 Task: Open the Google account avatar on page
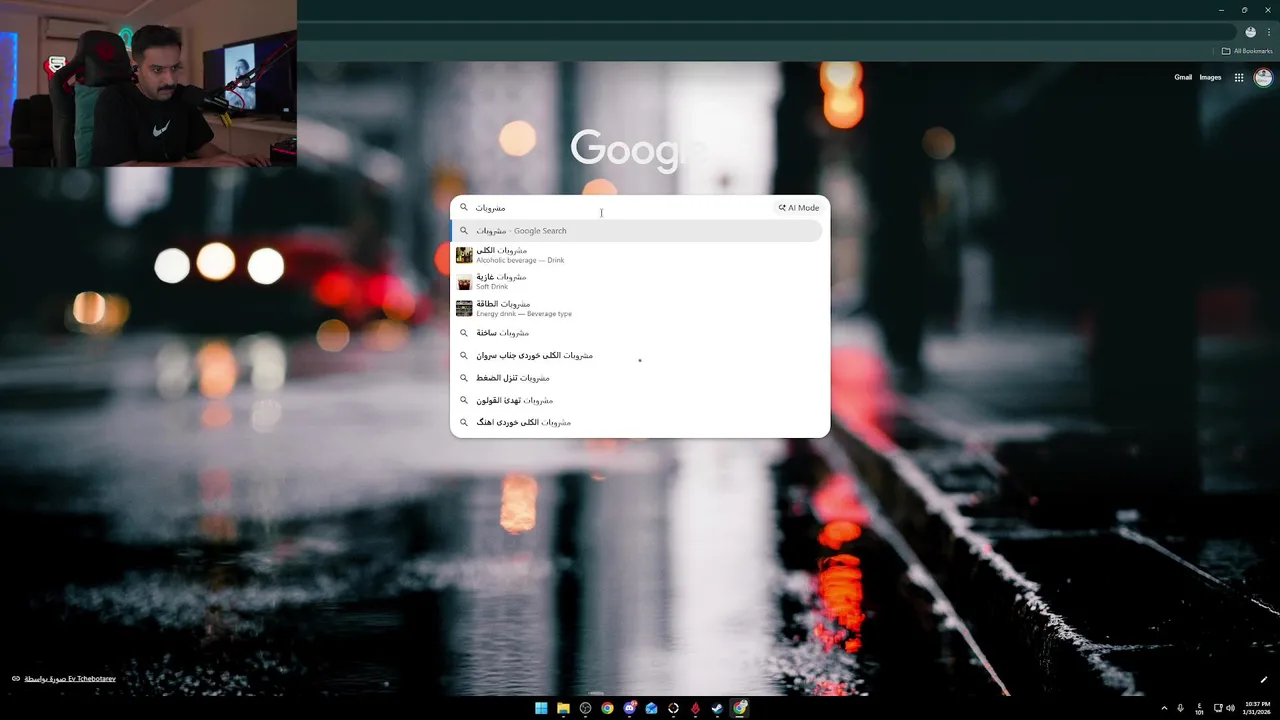point(1263,77)
